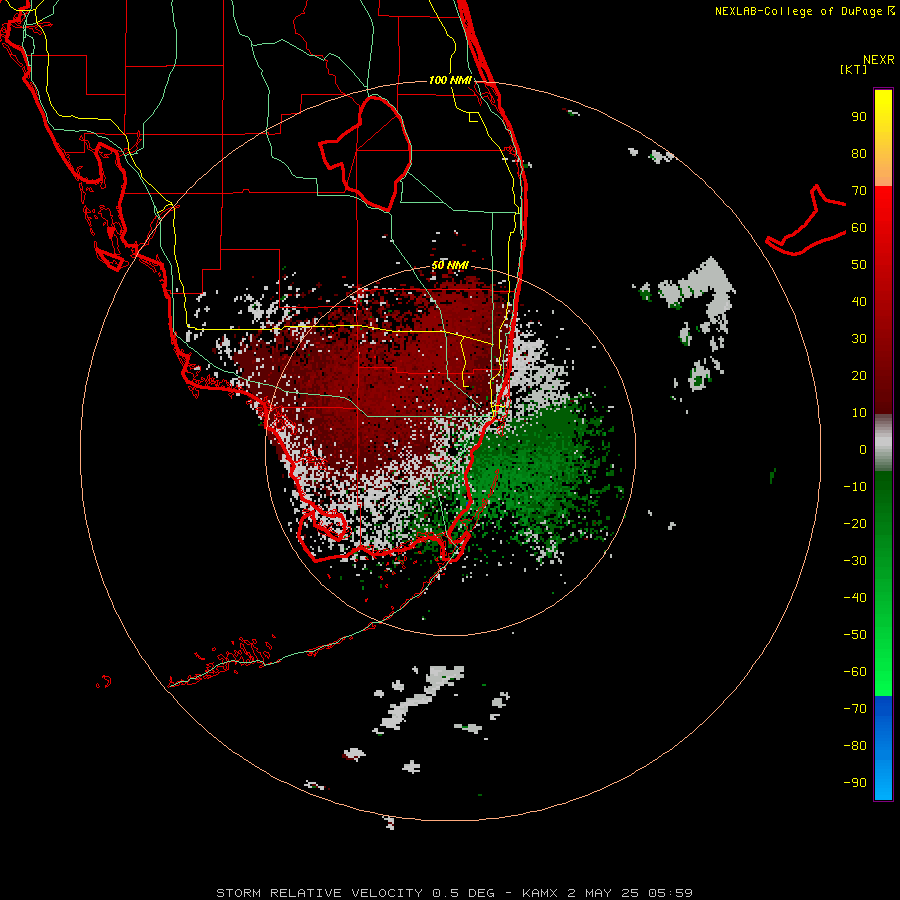Select the gray zero-velocity color bar segment
This screenshot has width=900, height=900.
pos(883,443)
